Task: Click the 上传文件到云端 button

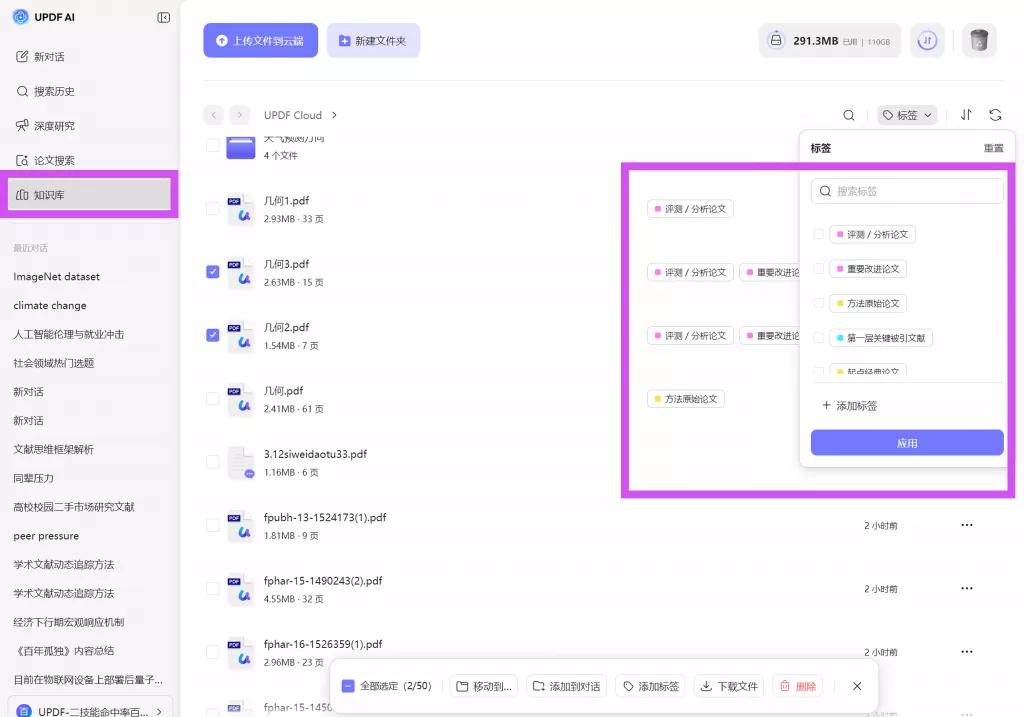Action: pyautogui.click(x=260, y=41)
